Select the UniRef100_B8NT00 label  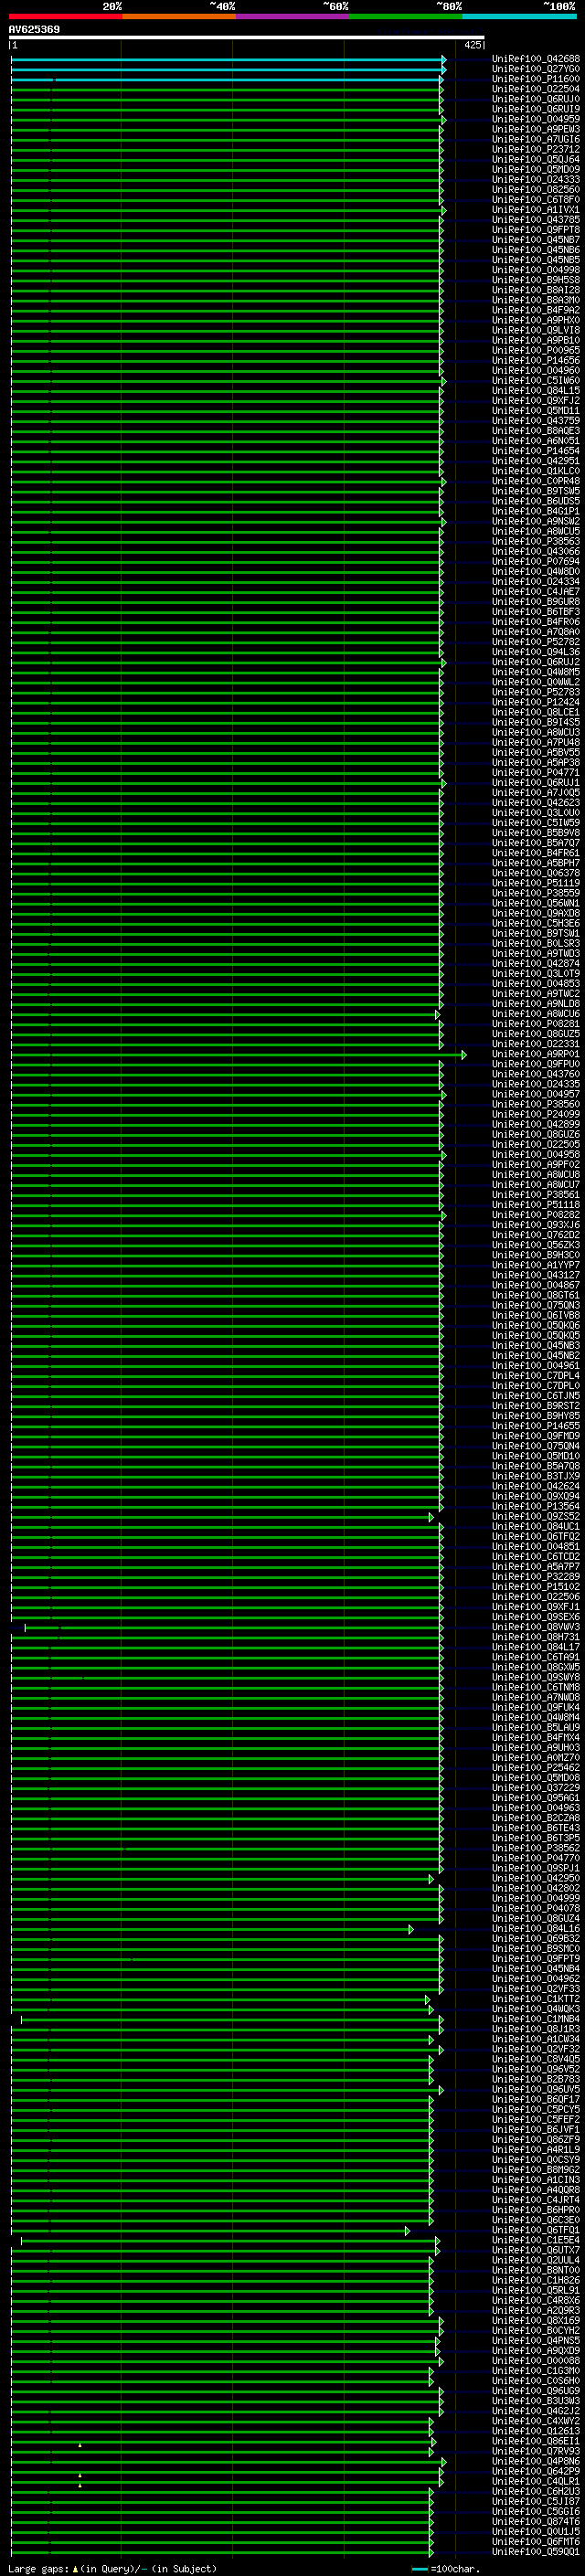(x=536, y=2270)
